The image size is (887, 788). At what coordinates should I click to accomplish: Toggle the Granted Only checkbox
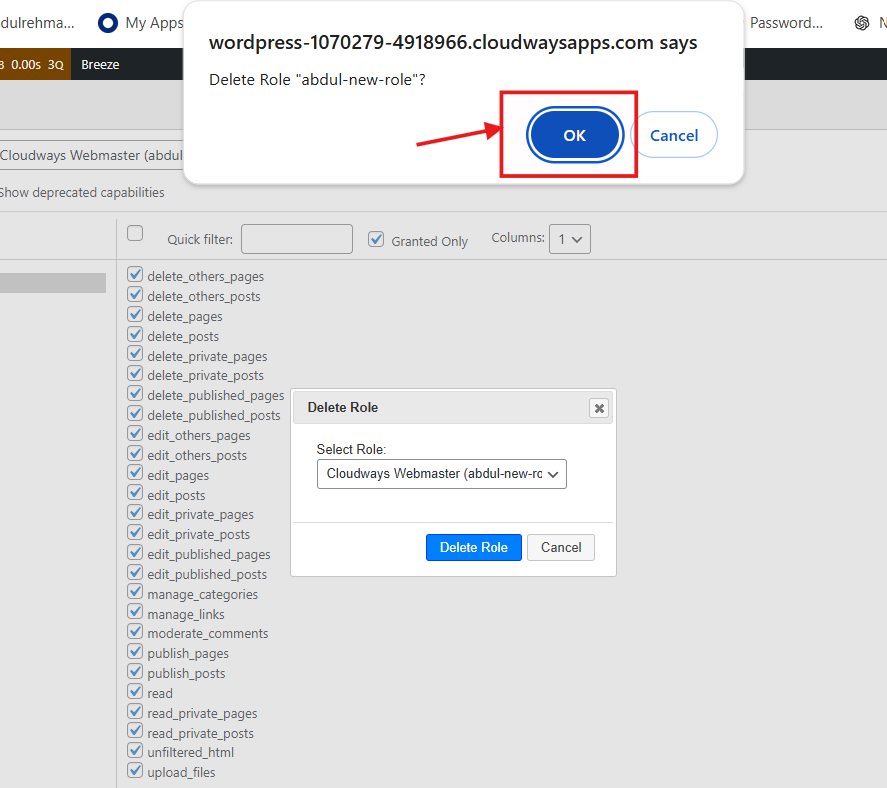click(376, 239)
